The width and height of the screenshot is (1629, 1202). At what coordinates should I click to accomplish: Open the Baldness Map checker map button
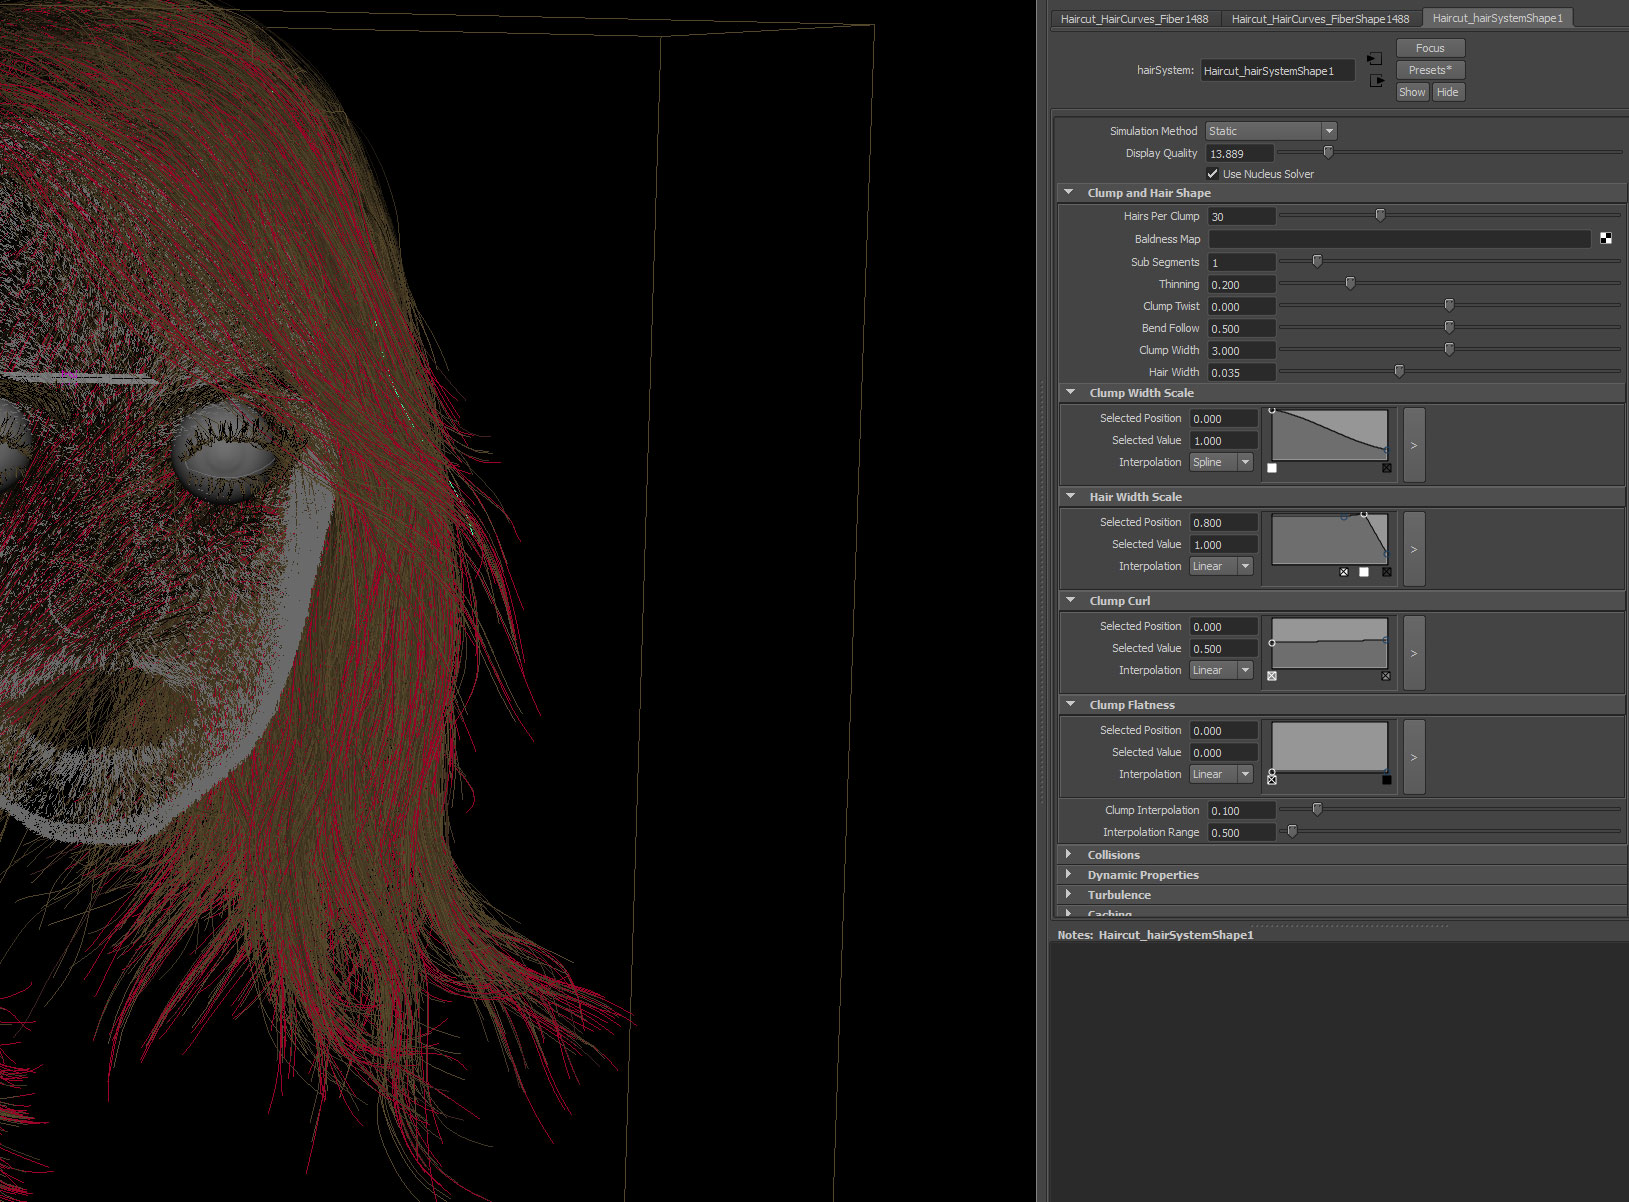pyautogui.click(x=1605, y=239)
